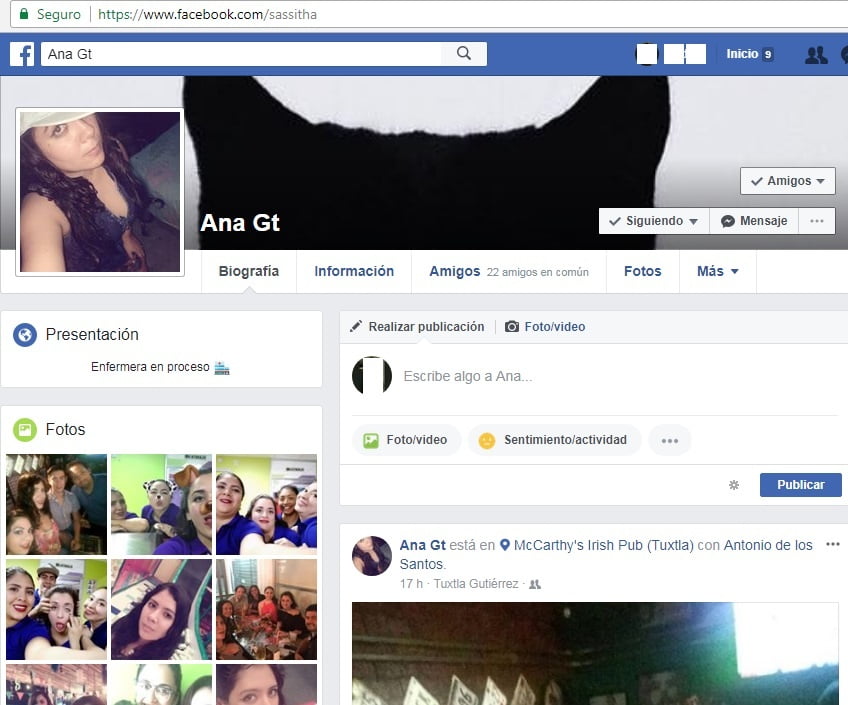Open restaurant table group photo thumbnail
Image resolution: width=848 pixels, height=705 pixels.
coord(267,609)
